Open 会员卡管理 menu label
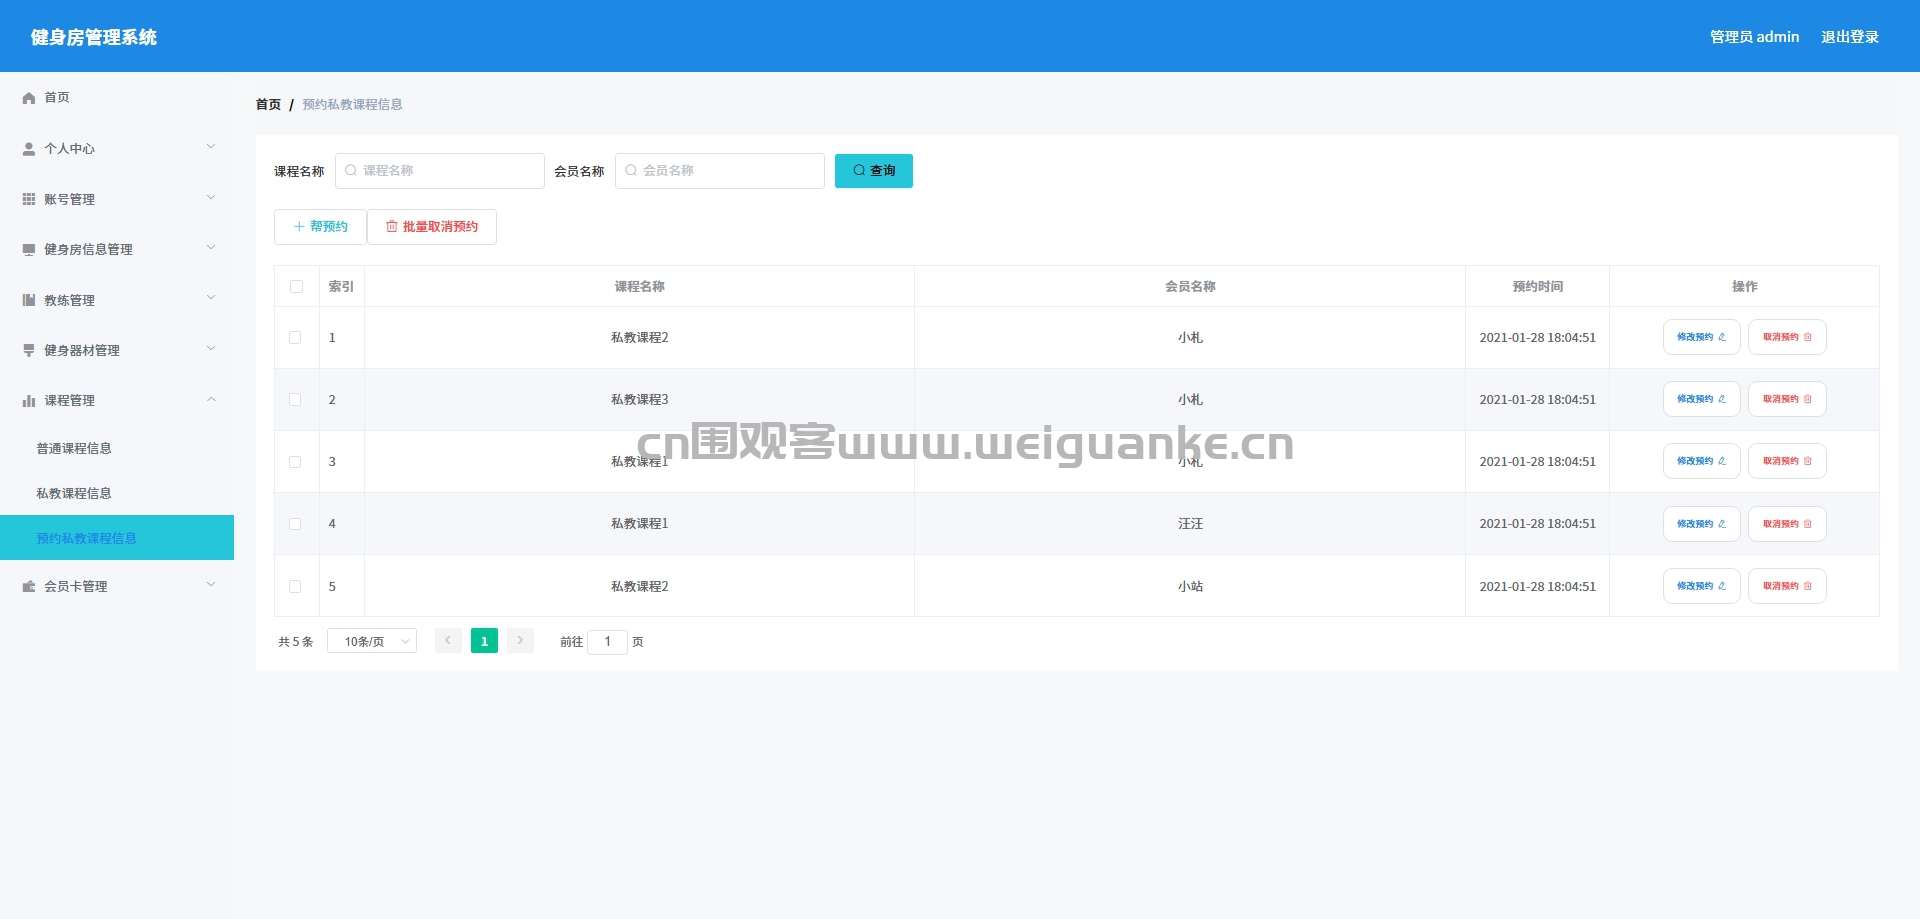Image resolution: width=1920 pixels, height=919 pixels. [76, 587]
